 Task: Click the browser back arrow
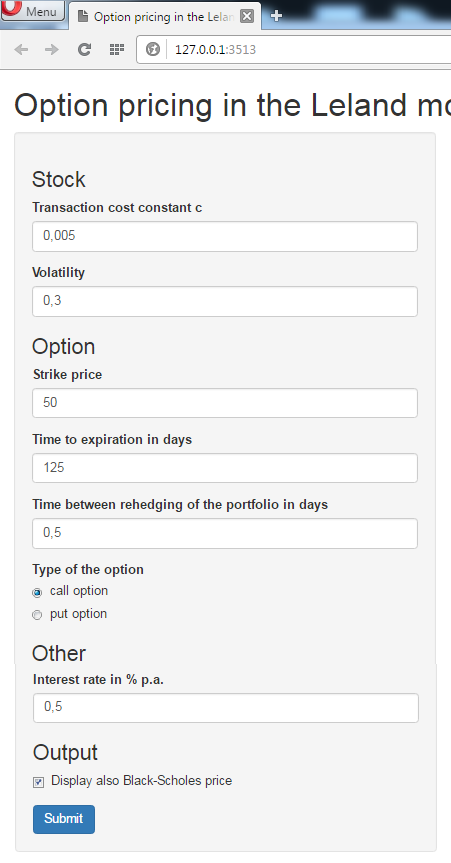pyautogui.click(x=21, y=50)
